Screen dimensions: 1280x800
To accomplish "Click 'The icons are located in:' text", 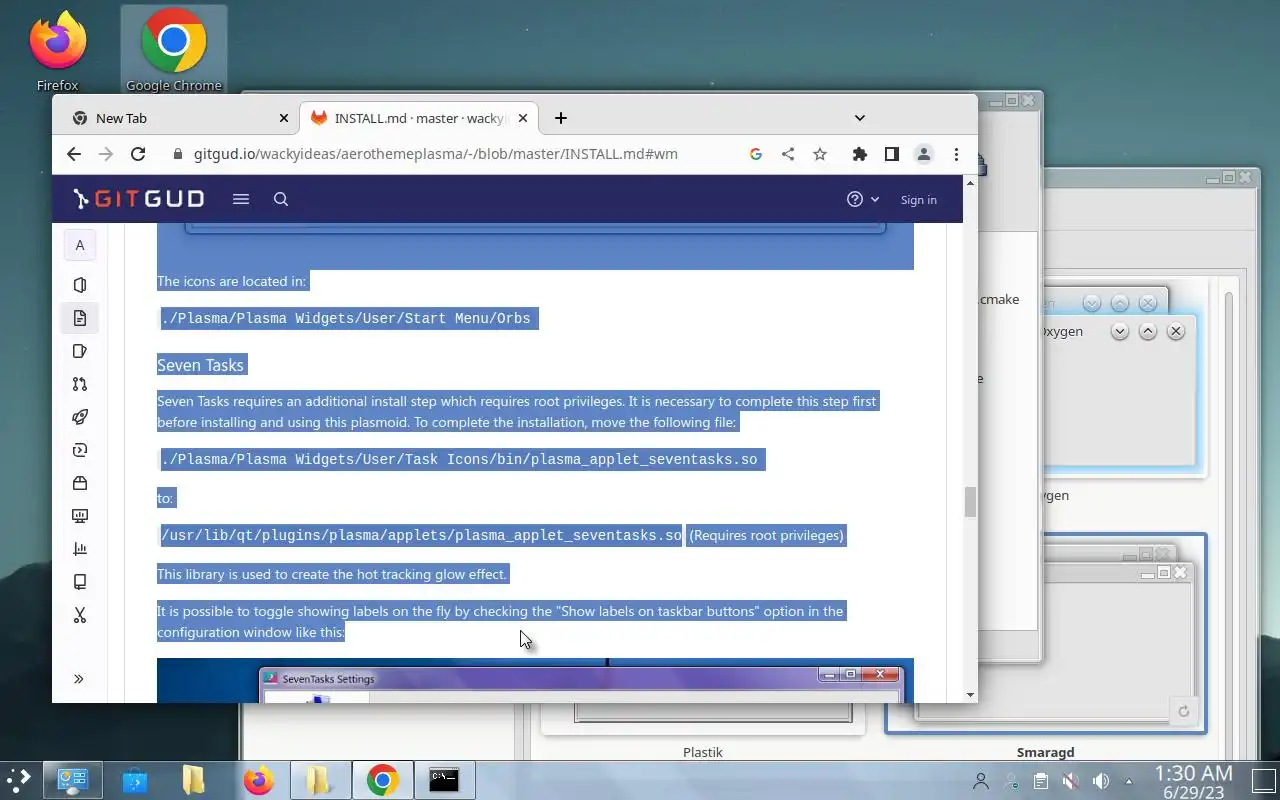I will coord(231,281).
